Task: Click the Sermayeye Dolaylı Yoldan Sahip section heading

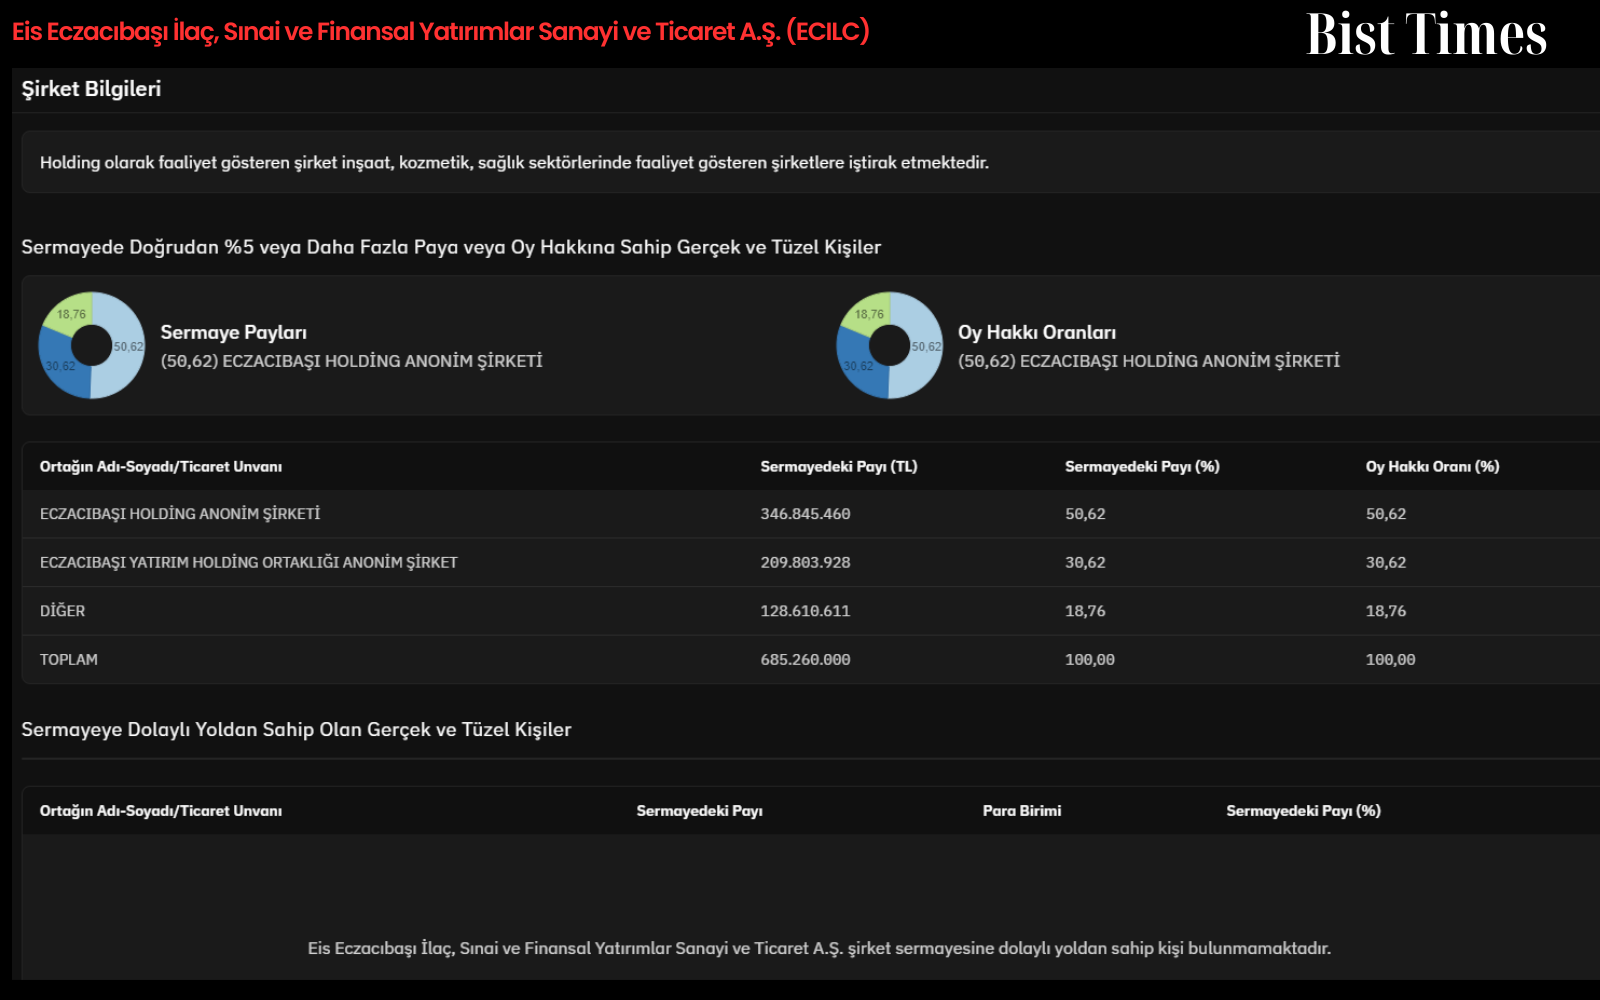Action: point(296,729)
